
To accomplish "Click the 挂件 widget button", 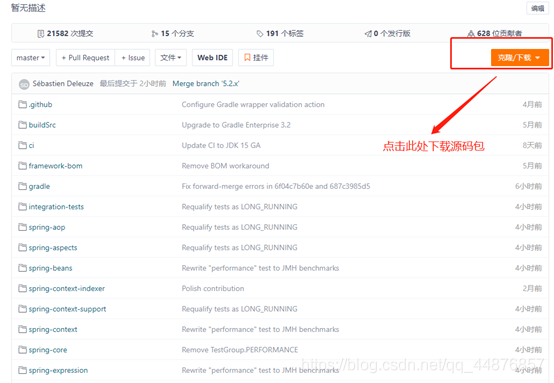I will pos(256,58).
